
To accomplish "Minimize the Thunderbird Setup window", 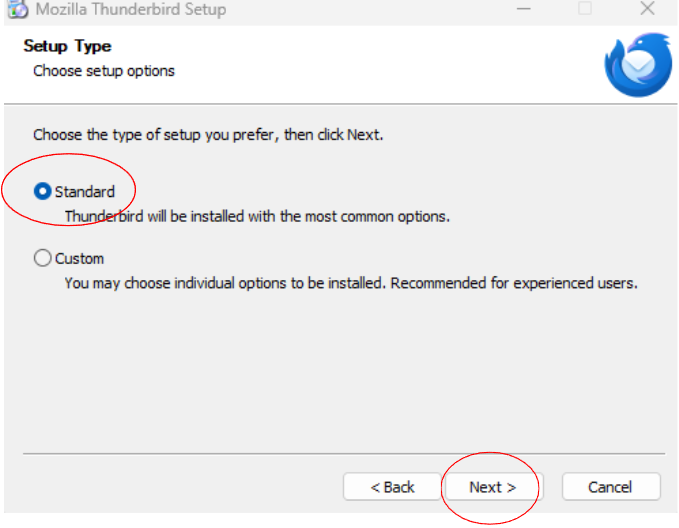I will click(524, 9).
